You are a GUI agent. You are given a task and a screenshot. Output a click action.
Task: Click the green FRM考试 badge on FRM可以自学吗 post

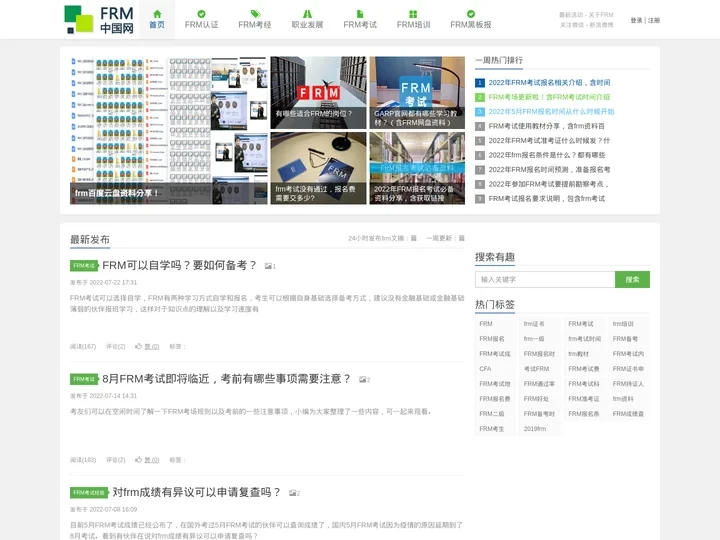click(84, 265)
